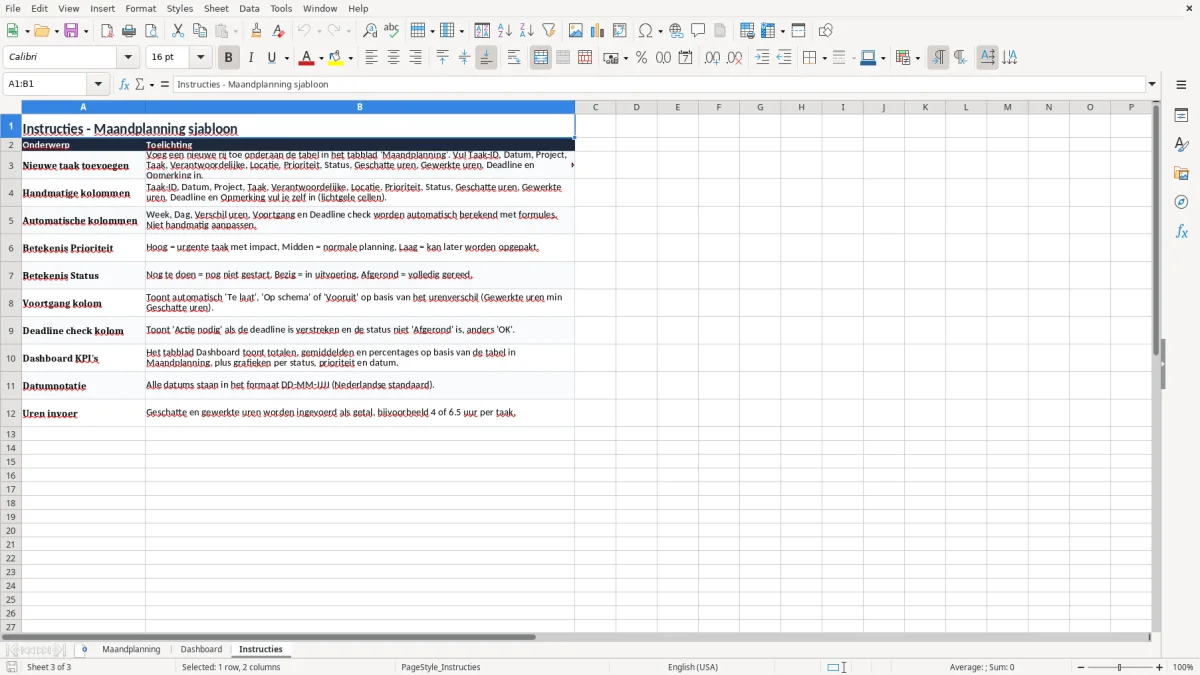This screenshot has height=675, width=1200.
Task: Open sidebar Navigator compass icon
Action: click(x=1181, y=202)
